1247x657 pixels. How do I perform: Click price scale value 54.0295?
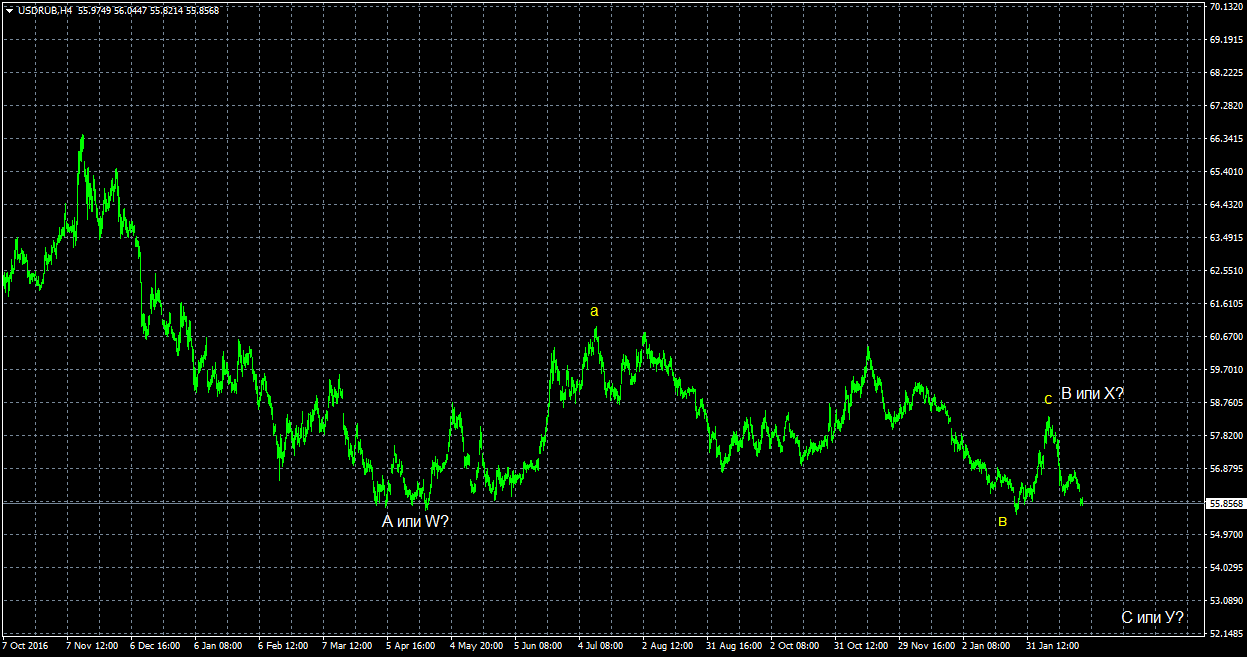click(x=1224, y=568)
